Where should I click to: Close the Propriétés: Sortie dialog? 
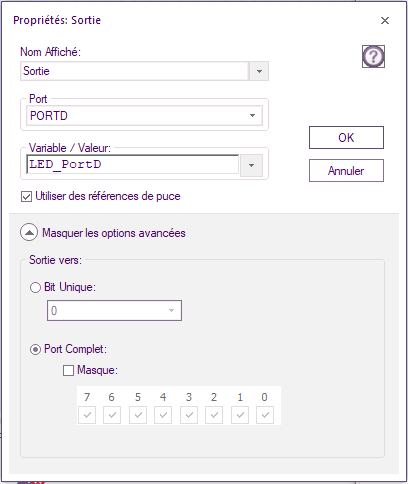385,21
